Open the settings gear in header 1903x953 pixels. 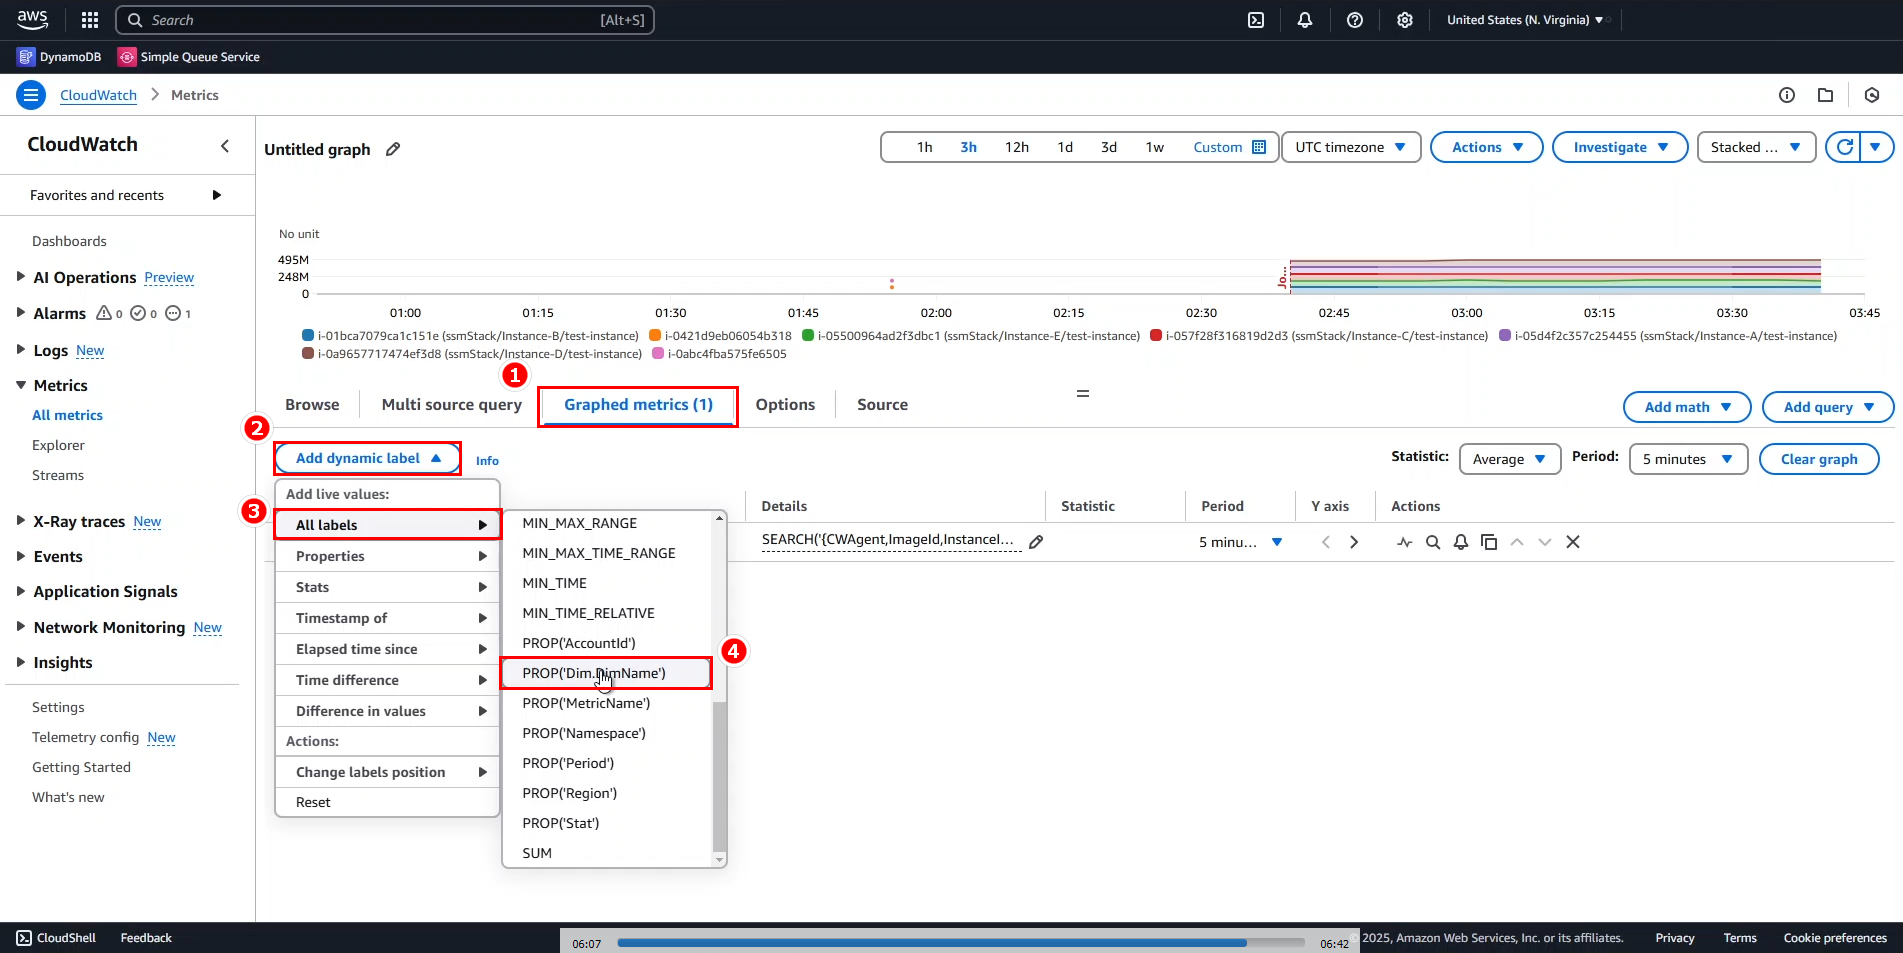(1405, 20)
